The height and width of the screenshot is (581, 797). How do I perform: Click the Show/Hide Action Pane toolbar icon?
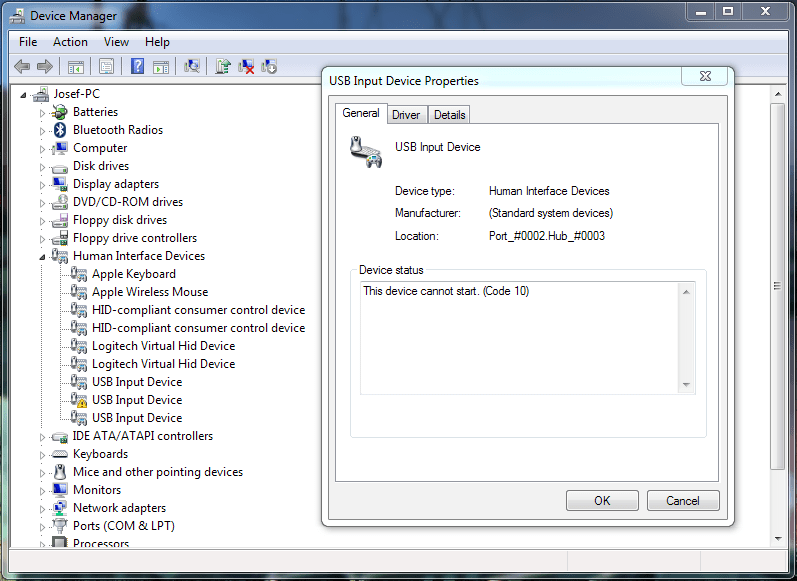(x=161, y=67)
